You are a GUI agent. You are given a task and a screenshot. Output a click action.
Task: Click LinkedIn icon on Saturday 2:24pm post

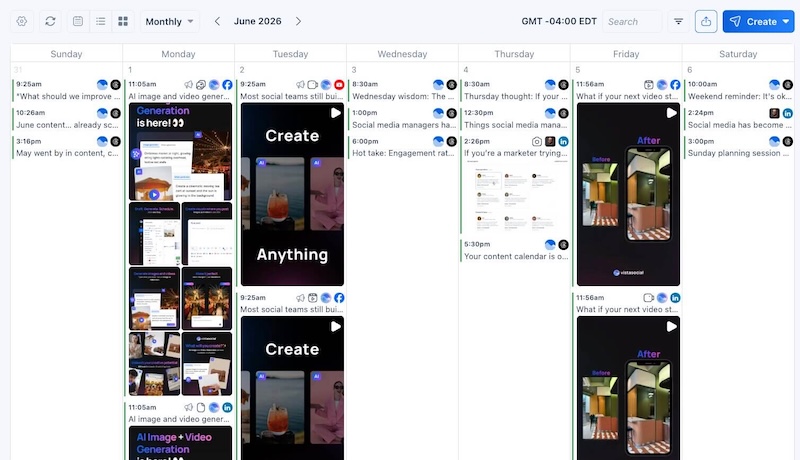(787, 113)
